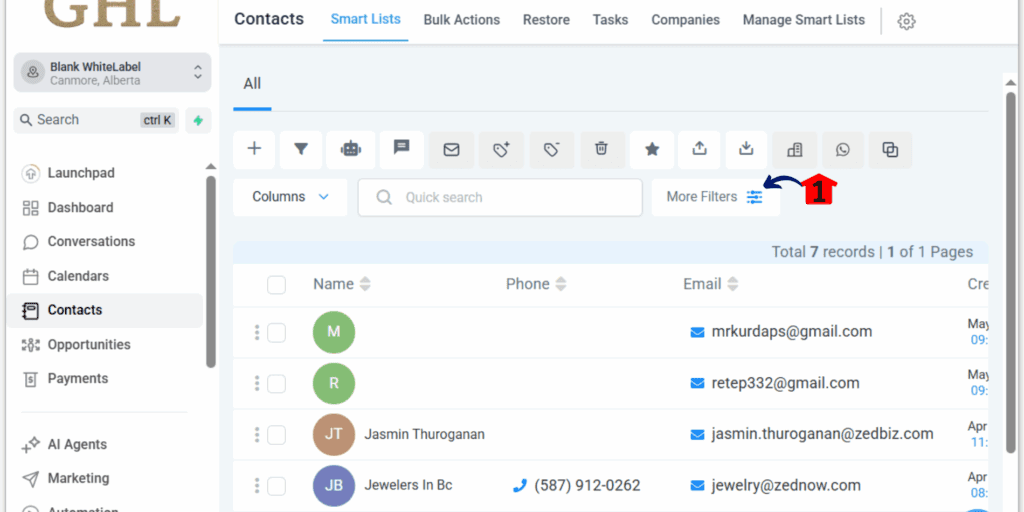The height and width of the screenshot is (512, 1024).
Task: Select the All smart list tab
Action: (252, 84)
